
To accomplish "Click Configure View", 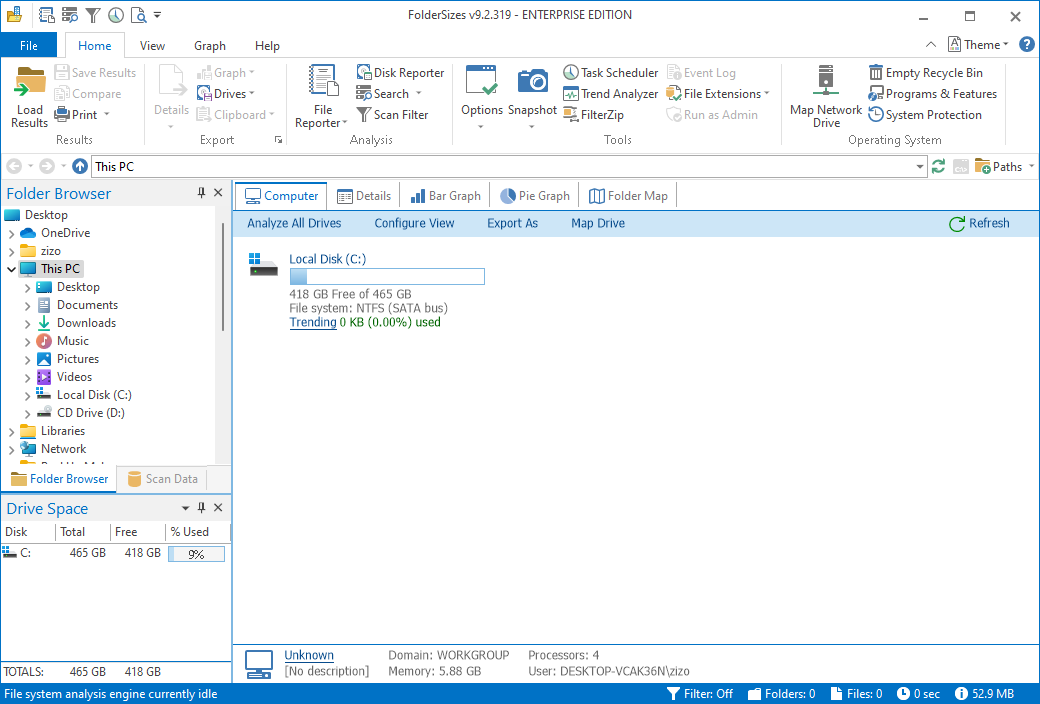I will (414, 223).
